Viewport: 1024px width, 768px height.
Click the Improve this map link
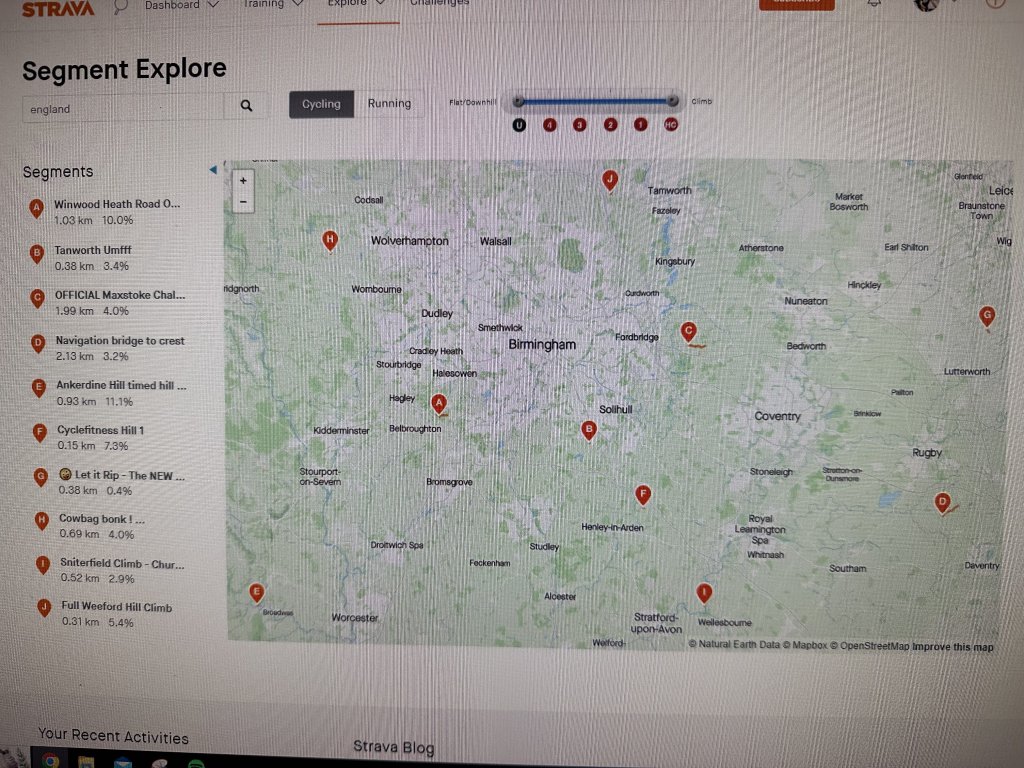pos(953,647)
